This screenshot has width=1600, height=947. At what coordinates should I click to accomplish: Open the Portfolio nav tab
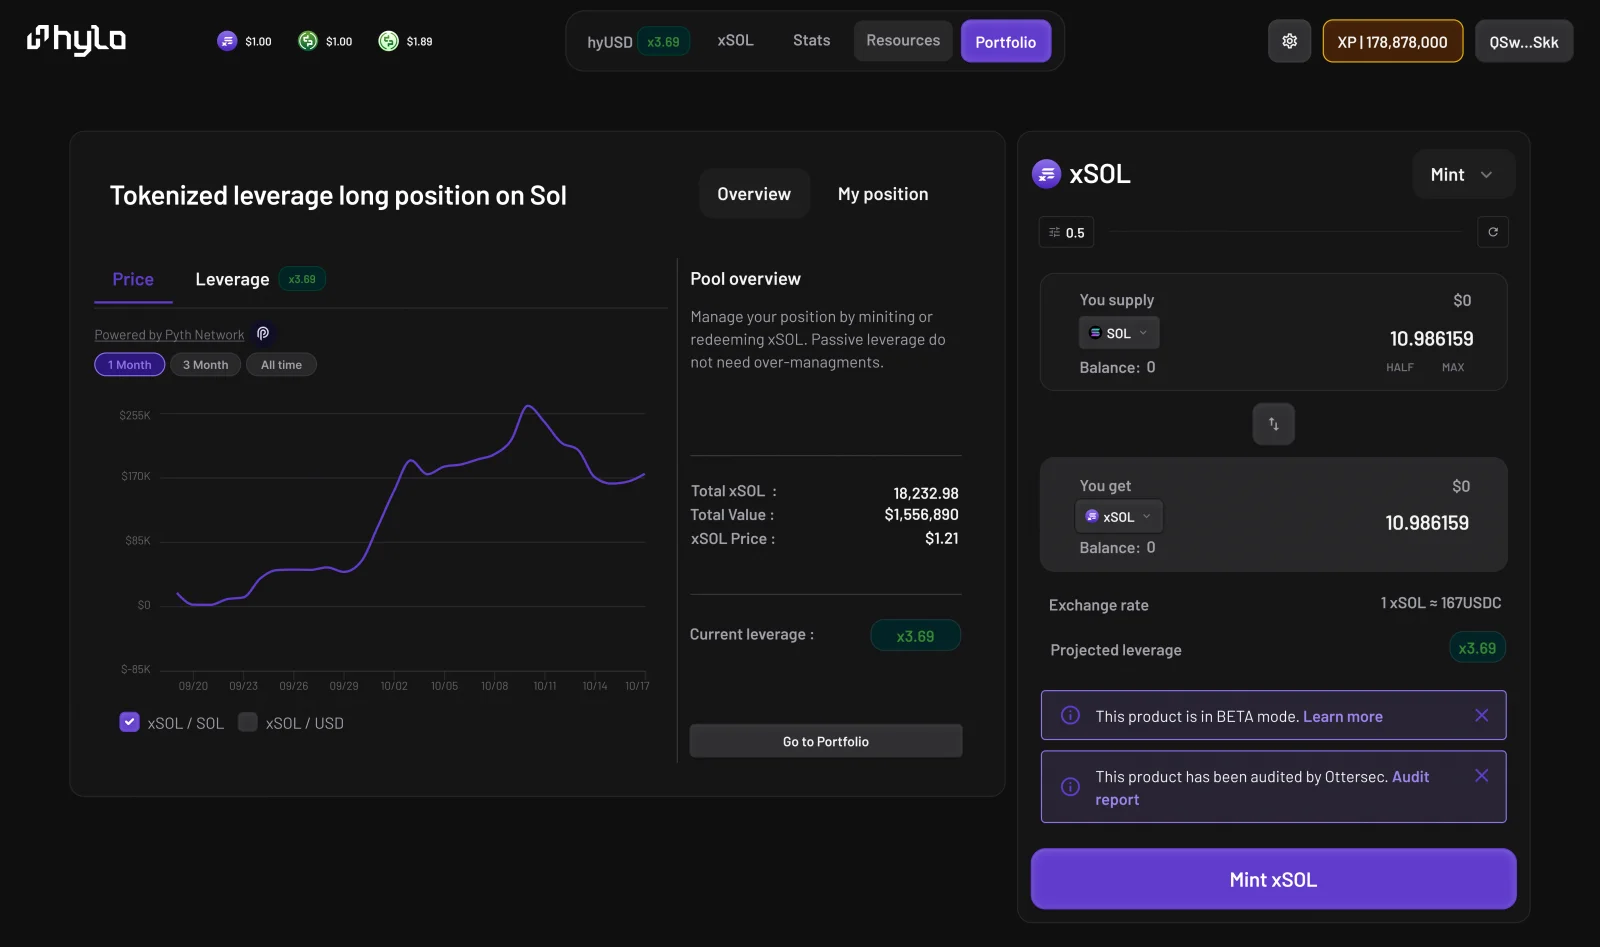point(1005,42)
